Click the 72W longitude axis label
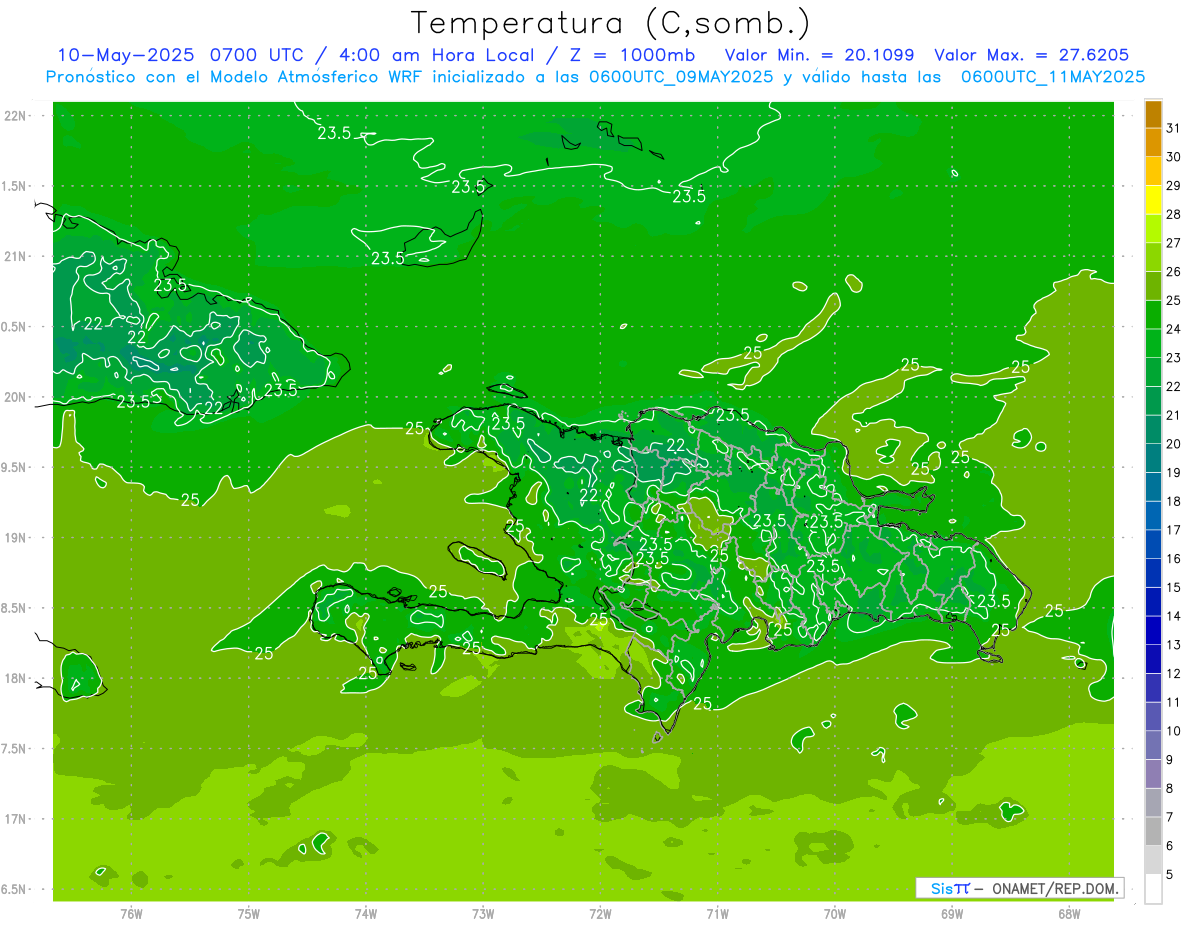This screenshot has width=1200, height=927. tap(600, 914)
